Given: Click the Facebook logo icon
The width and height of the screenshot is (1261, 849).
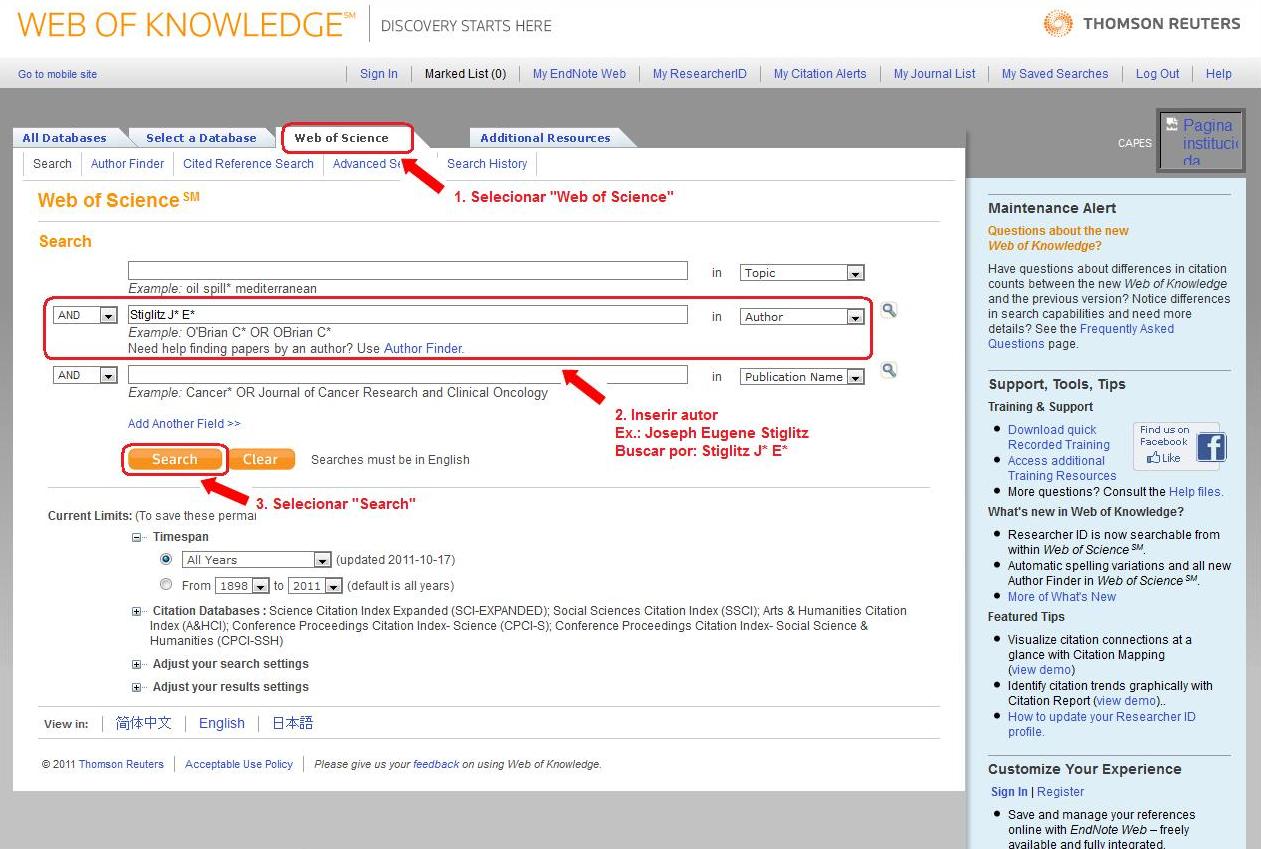Looking at the screenshot, I should coord(1210,446).
